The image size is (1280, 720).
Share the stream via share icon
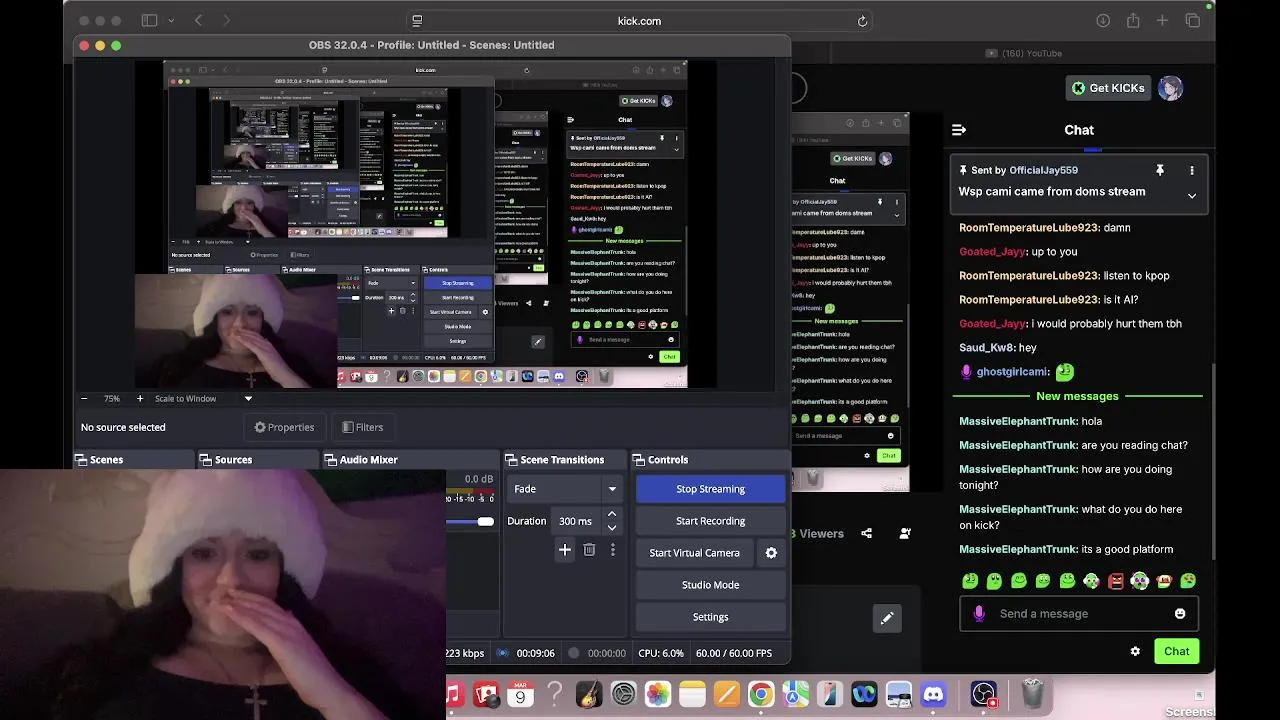(867, 534)
